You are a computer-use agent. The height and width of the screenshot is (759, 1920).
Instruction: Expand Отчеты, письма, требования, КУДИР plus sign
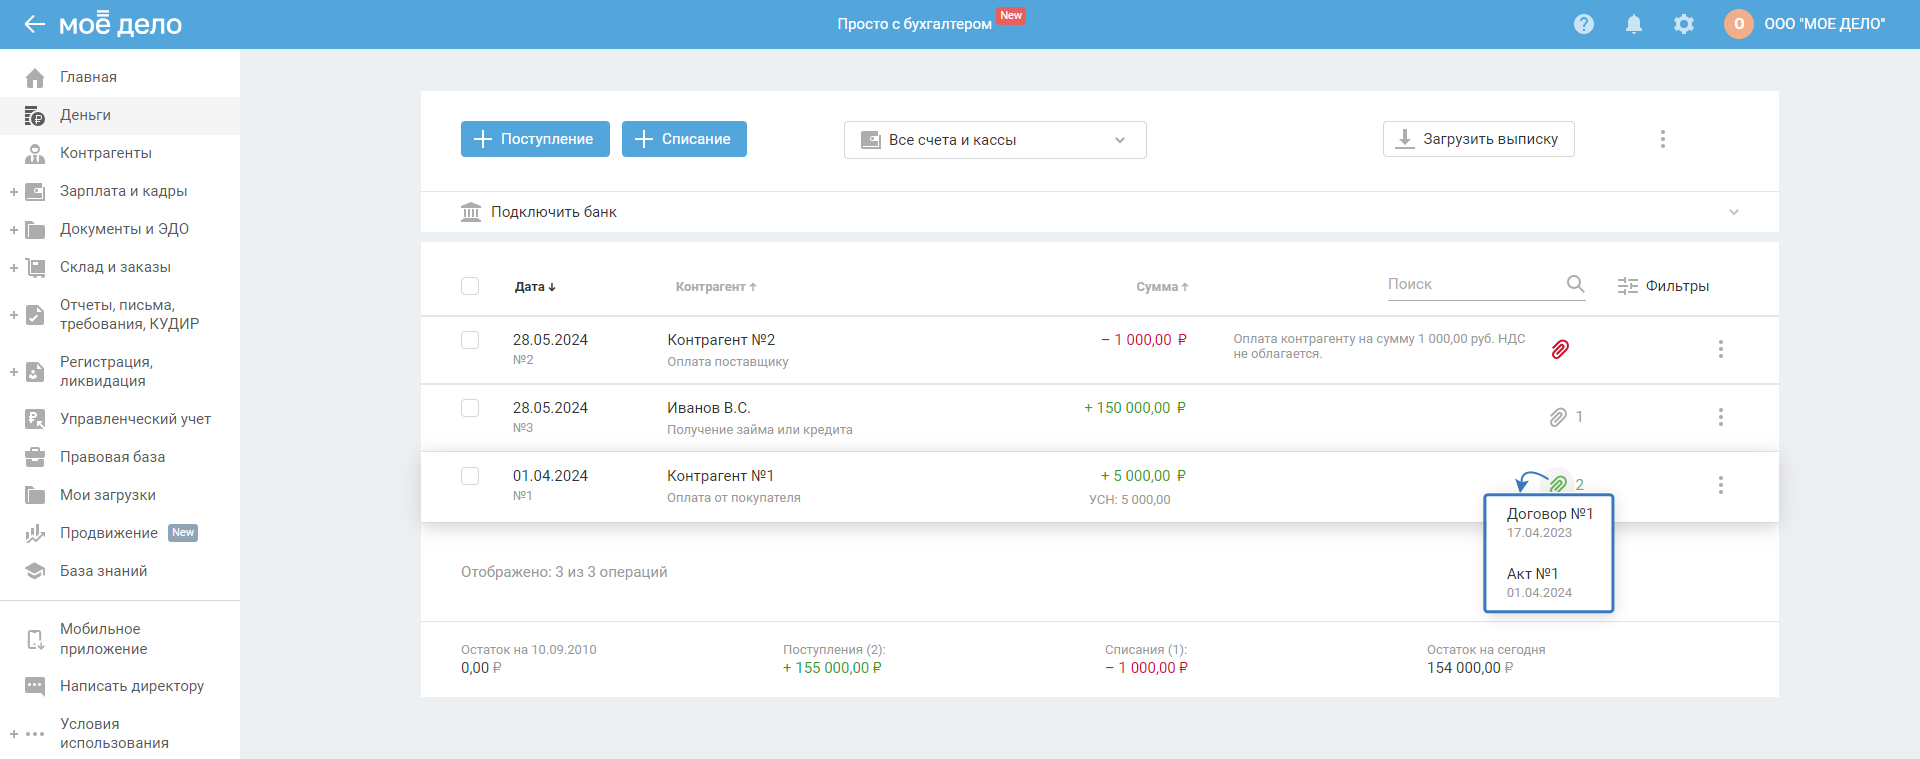coord(14,314)
